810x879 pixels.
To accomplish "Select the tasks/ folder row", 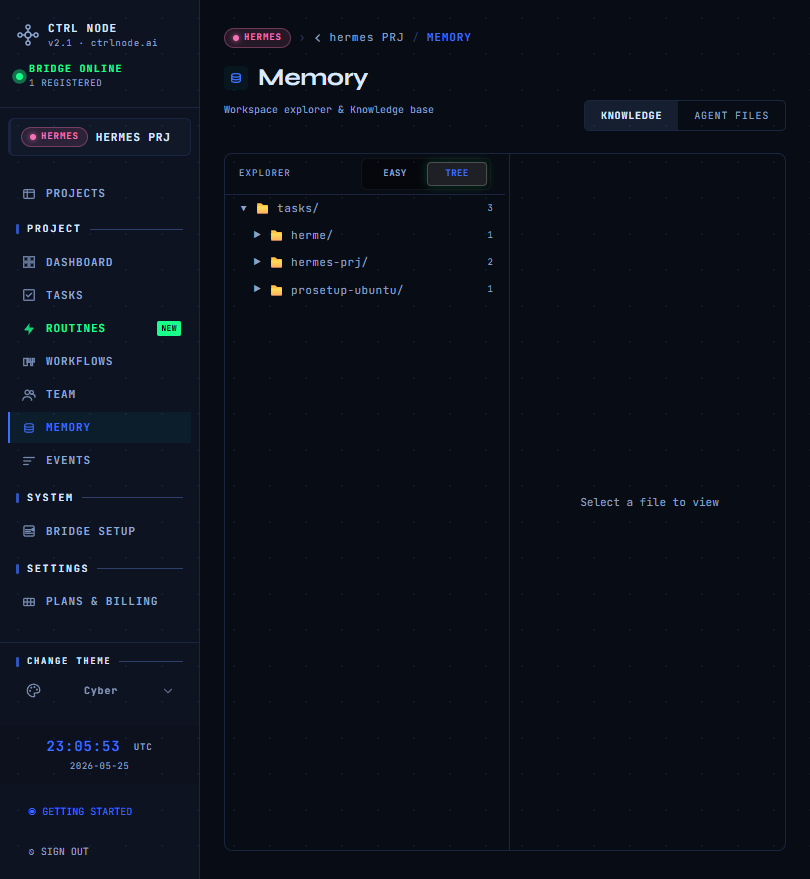I will [365, 209].
